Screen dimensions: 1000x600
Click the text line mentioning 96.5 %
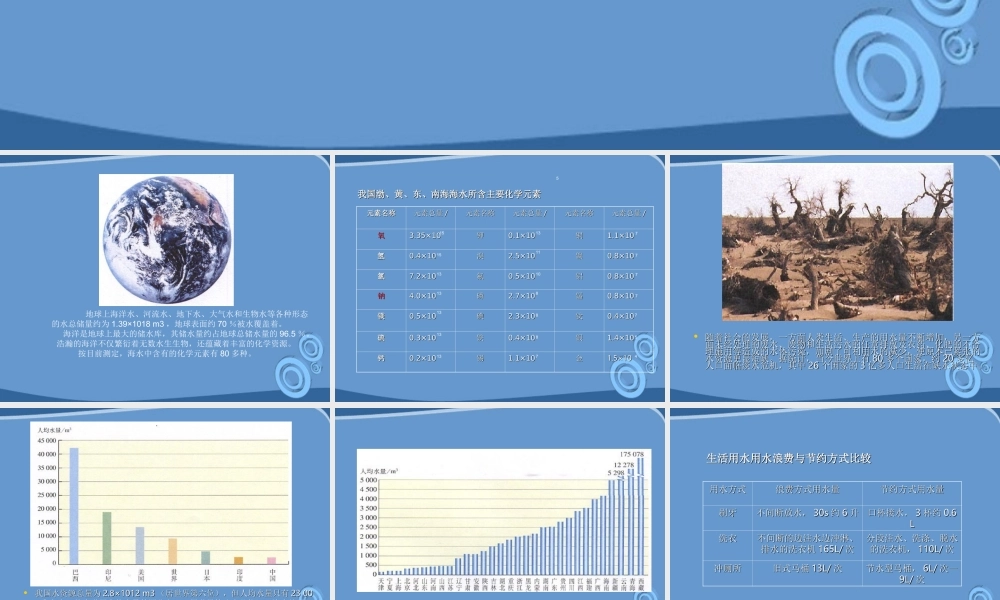[x=184, y=333]
